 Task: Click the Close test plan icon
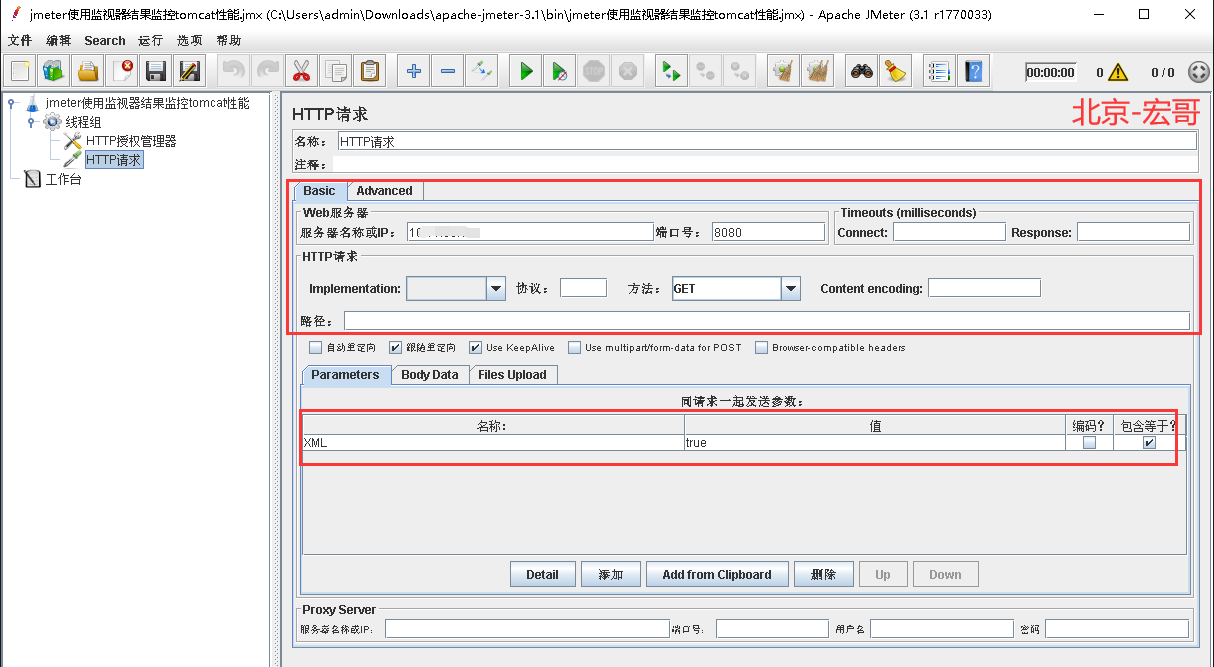(123, 71)
